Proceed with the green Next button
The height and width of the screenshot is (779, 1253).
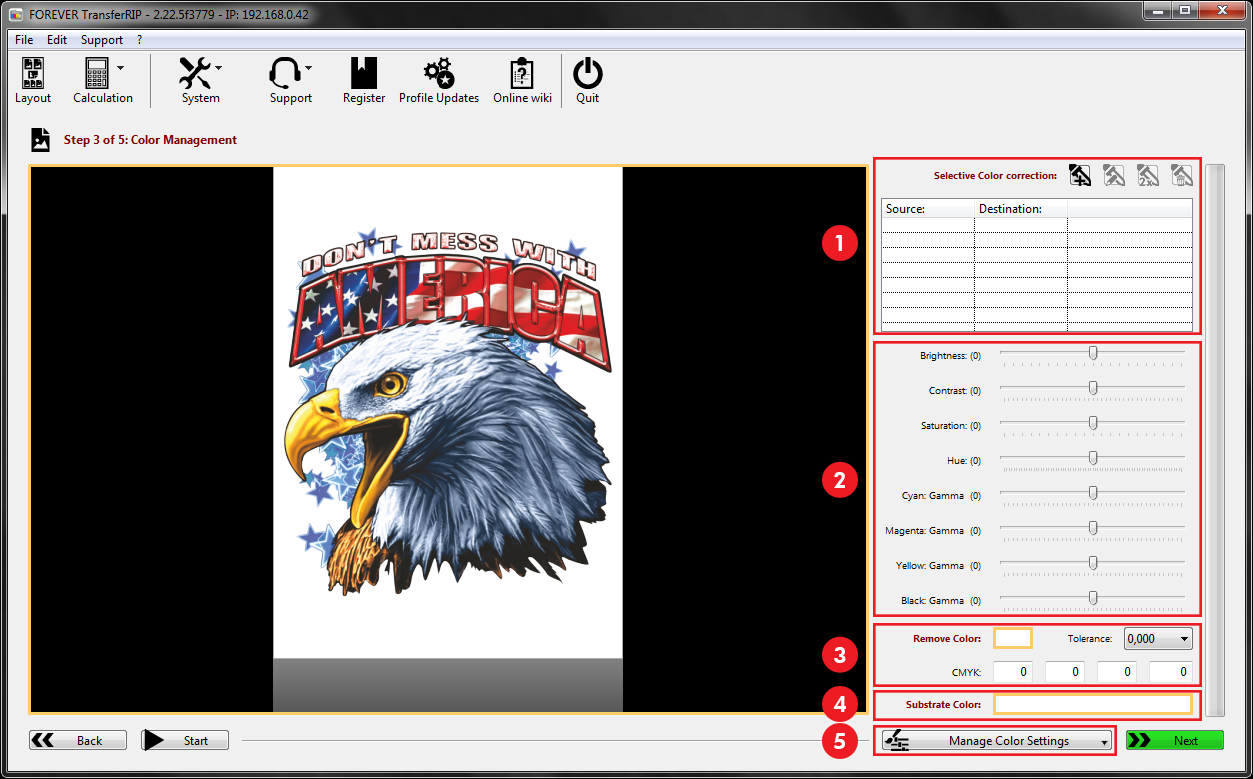[x=1175, y=740]
